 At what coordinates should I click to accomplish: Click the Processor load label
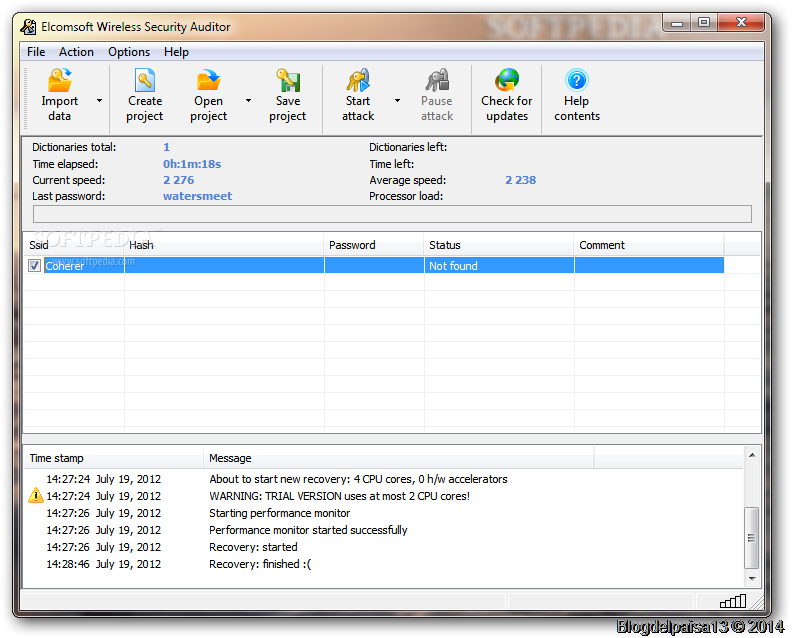[406, 196]
